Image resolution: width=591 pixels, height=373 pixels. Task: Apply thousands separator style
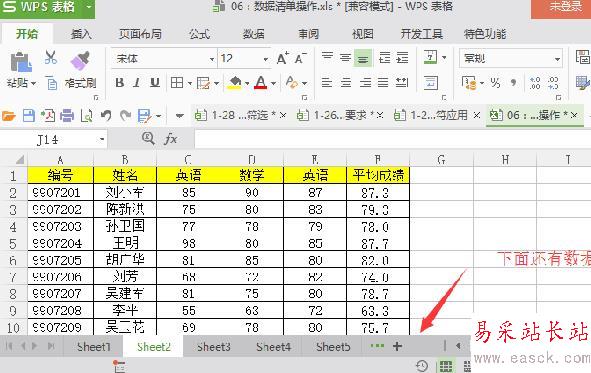coord(513,83)
